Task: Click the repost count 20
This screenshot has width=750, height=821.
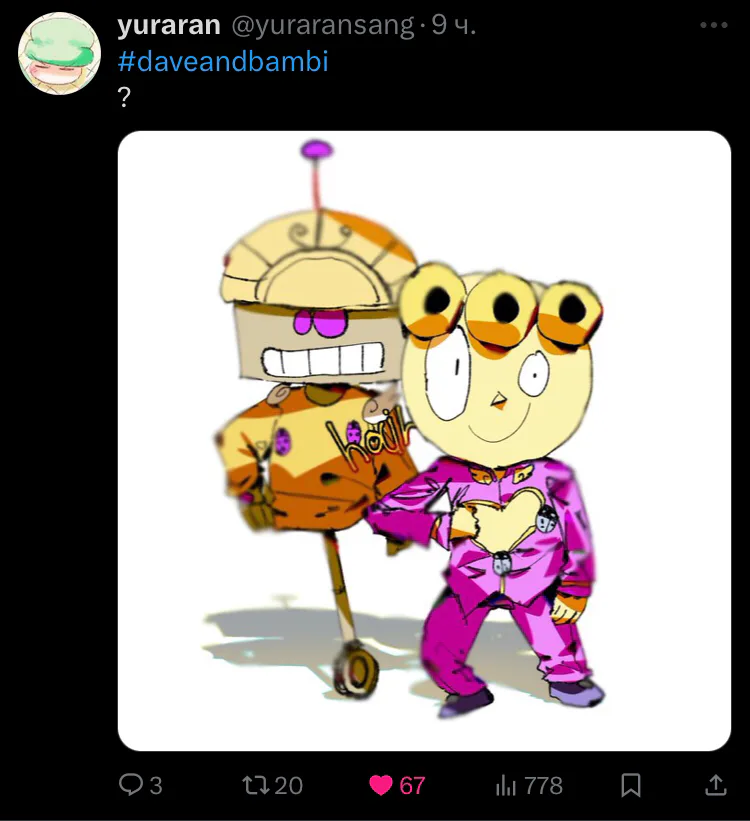Action: click(x=289, y=785)
